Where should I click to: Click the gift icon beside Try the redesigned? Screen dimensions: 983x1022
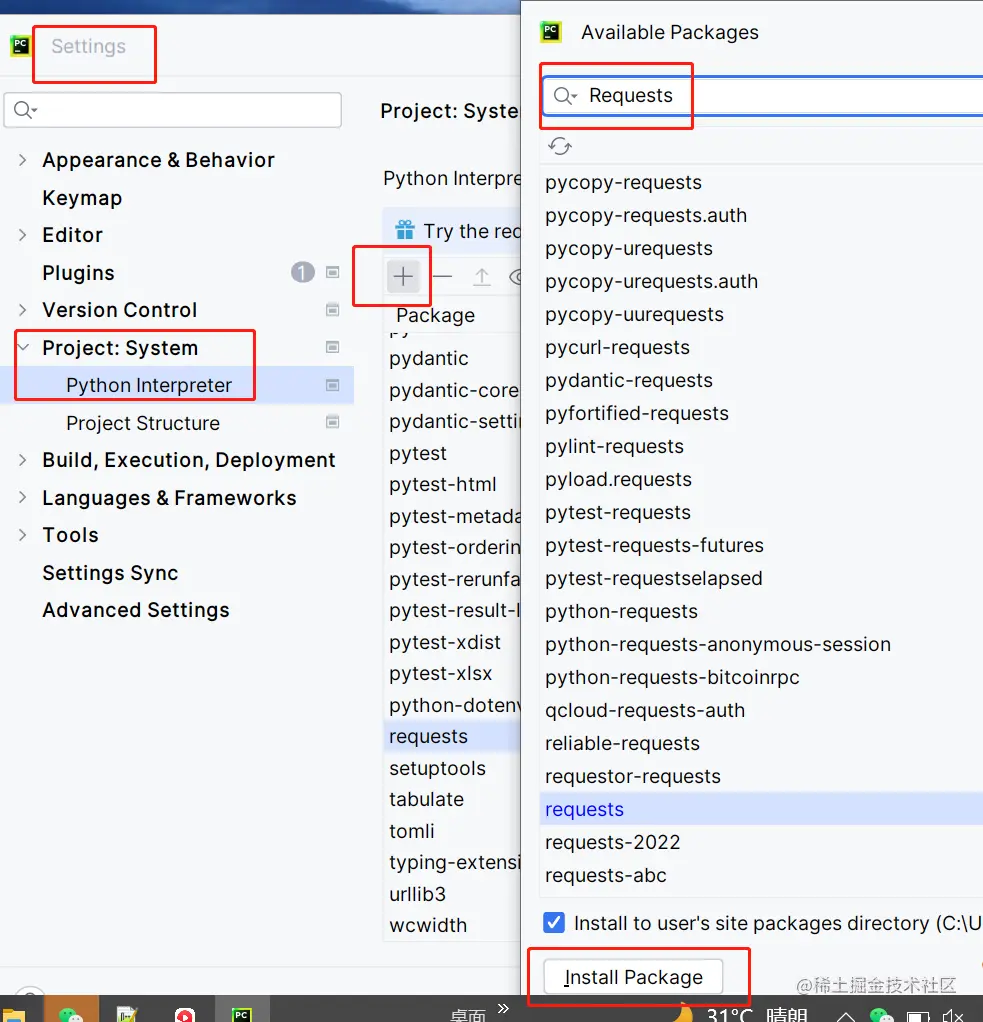[405, 230]
